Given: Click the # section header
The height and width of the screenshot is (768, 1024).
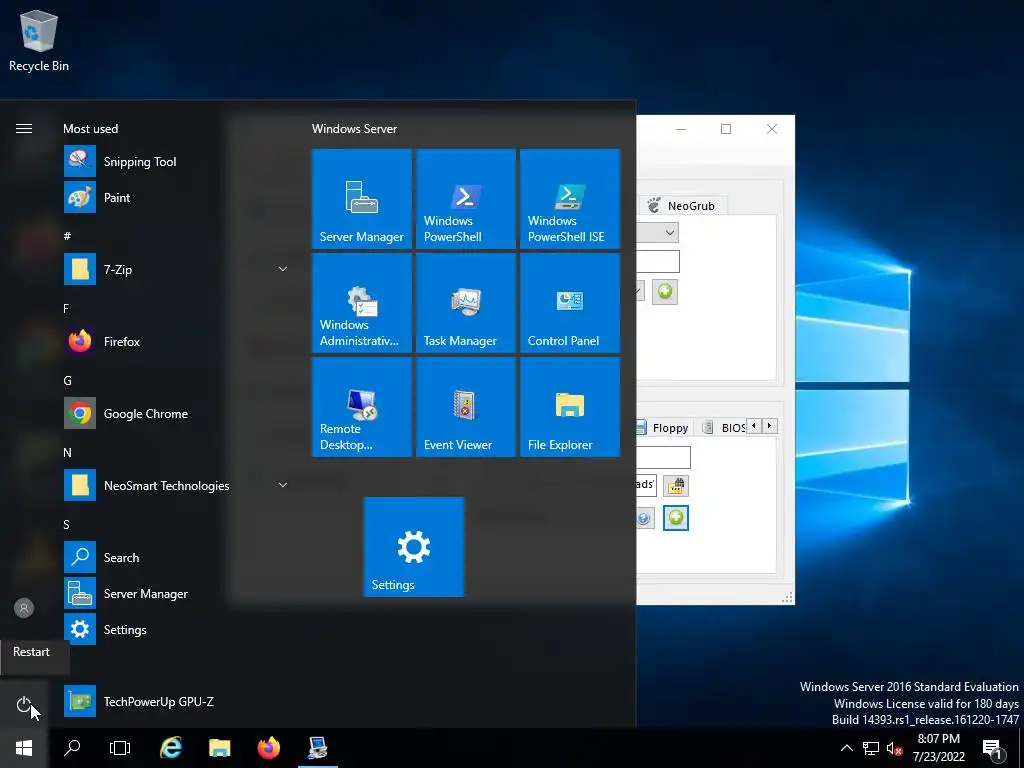Looking at the screenshot, I should (67, 236).
